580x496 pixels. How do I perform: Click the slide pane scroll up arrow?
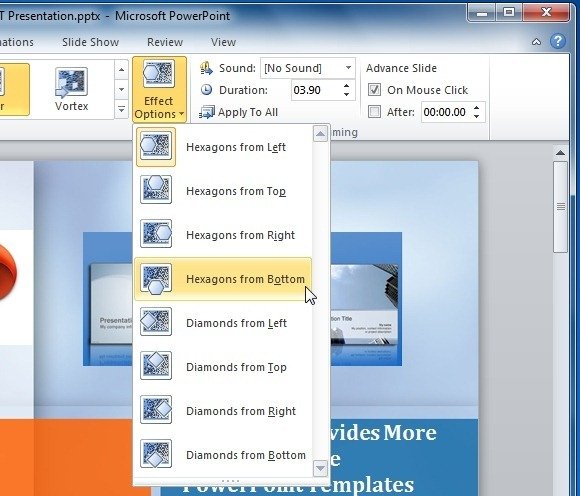pyautogui.click(x=560, y=152)
